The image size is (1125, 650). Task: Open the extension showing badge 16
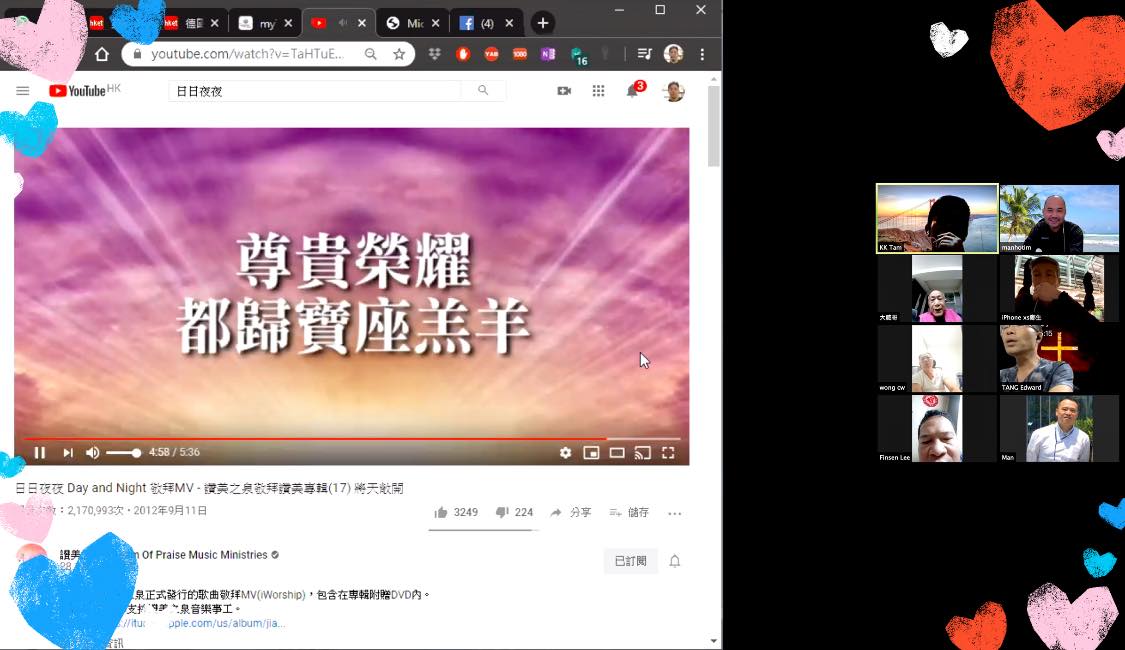[578, 55]
